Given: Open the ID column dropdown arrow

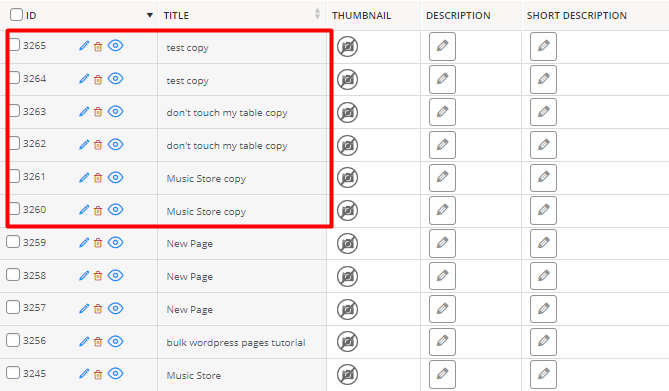Looking at the screenshot, I should tap(150, 15).
